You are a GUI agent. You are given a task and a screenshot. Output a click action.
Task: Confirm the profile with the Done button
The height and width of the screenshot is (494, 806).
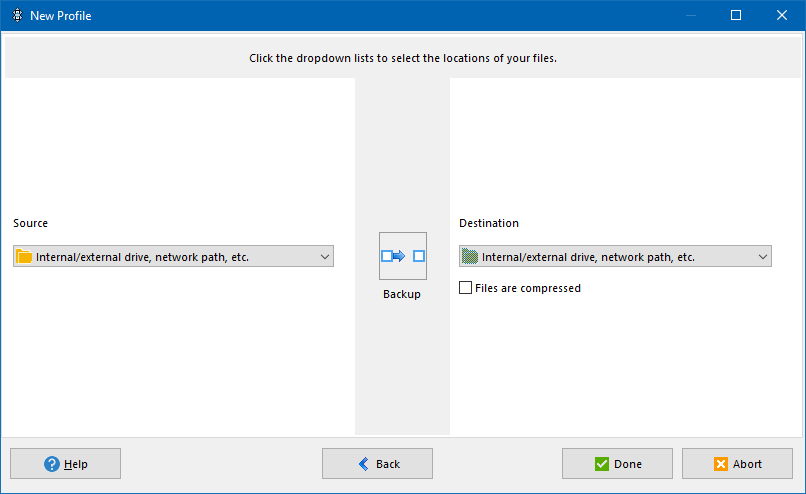[617, 464]
